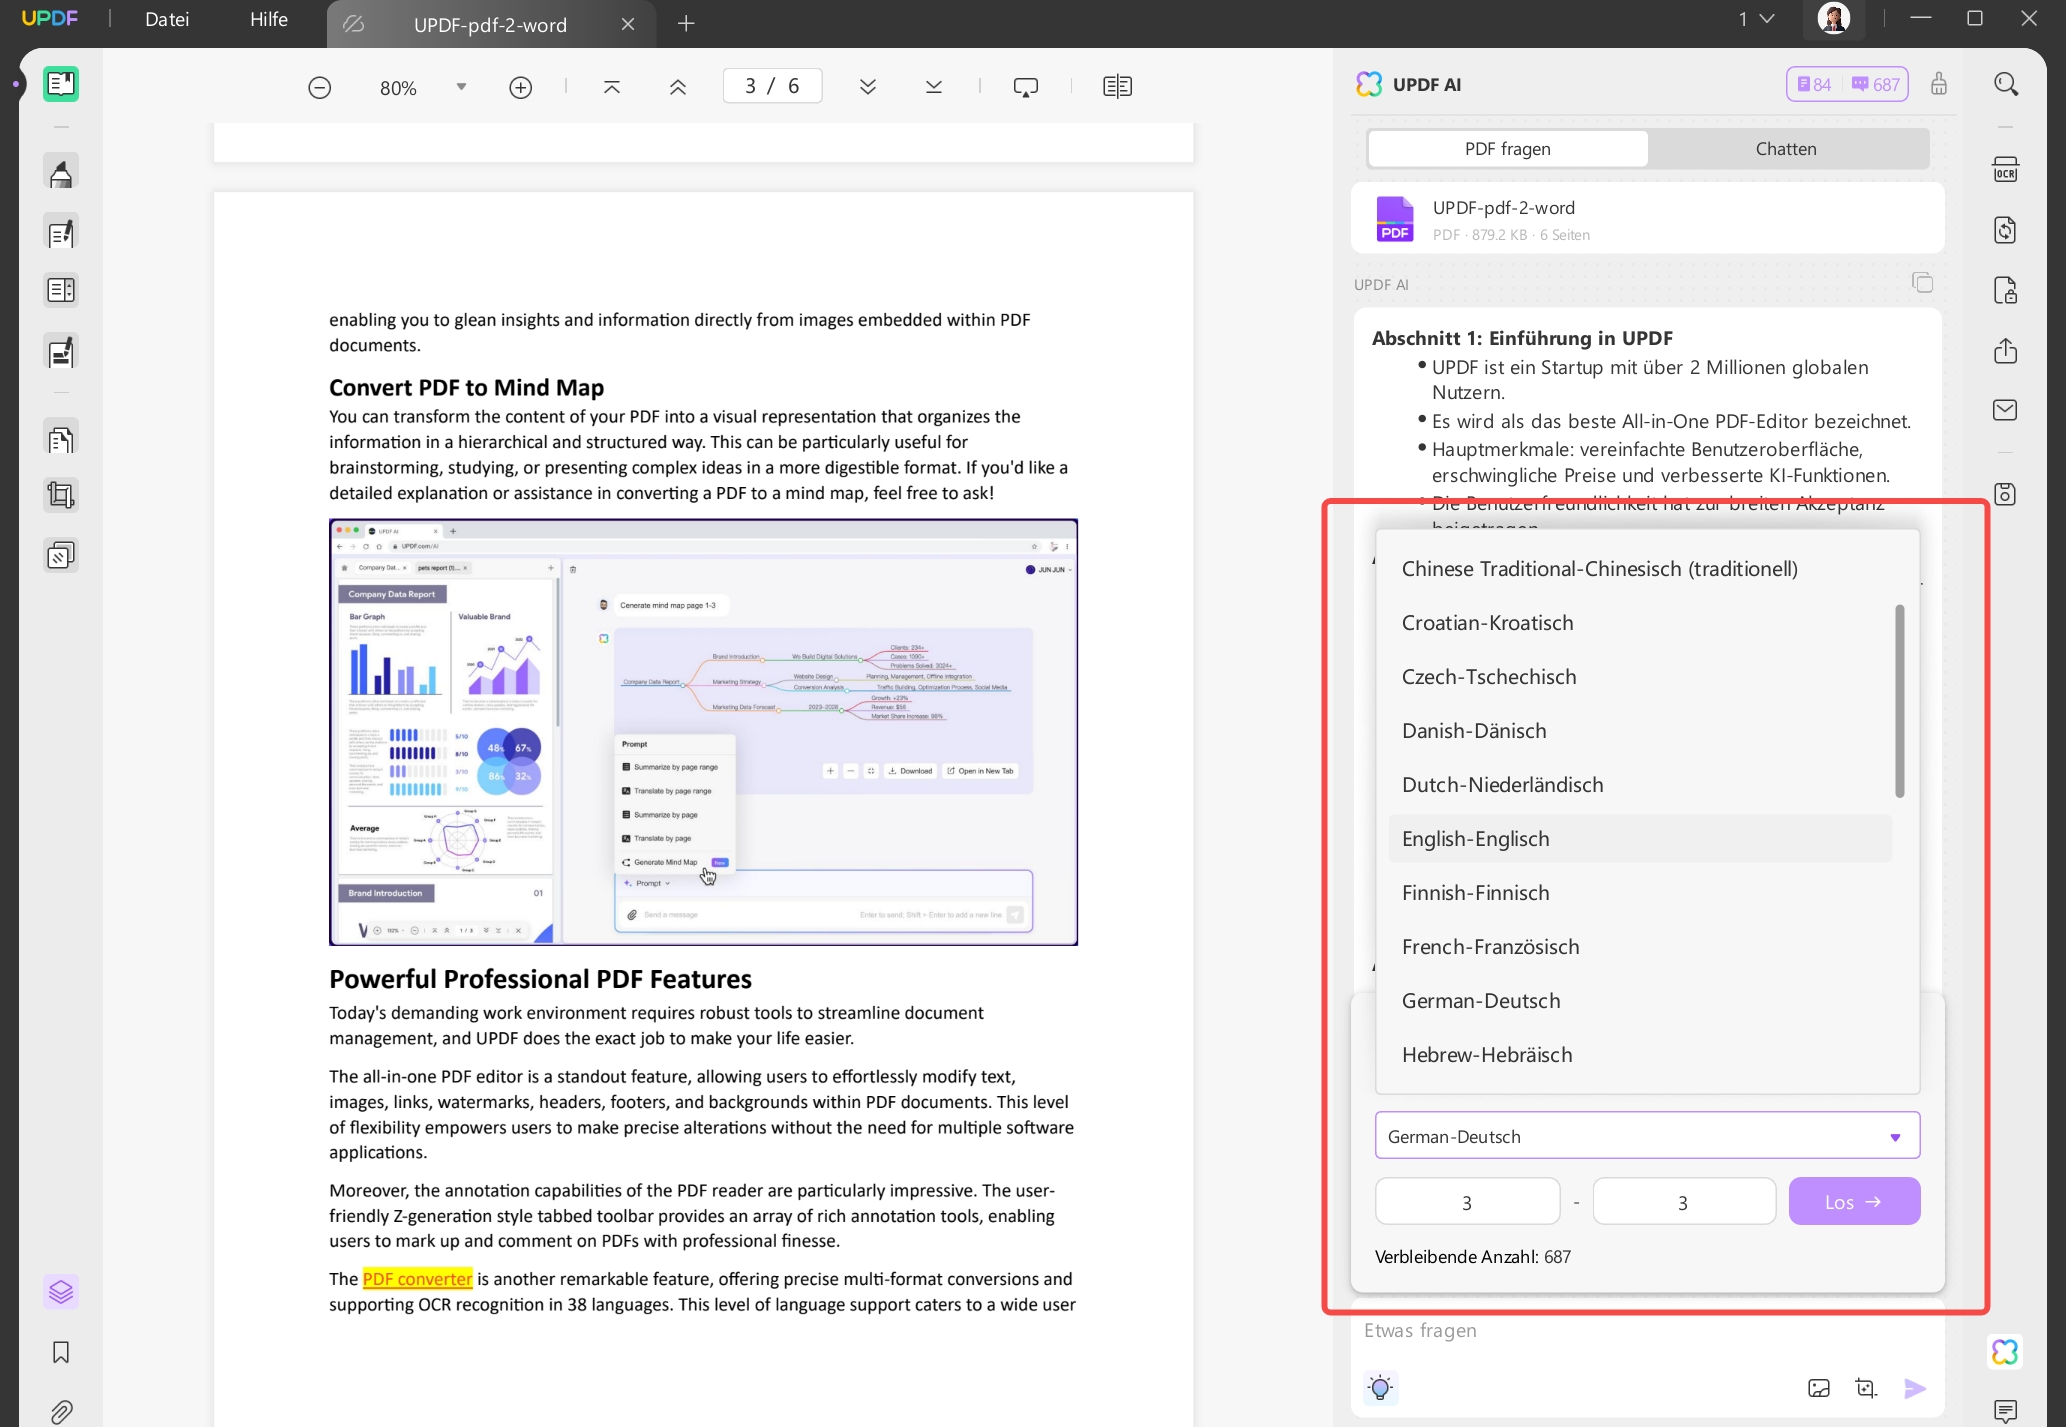This screenshot has height=1427, width=2066.
Task: Select the Crop Pages tool
Action: [61, 495]
